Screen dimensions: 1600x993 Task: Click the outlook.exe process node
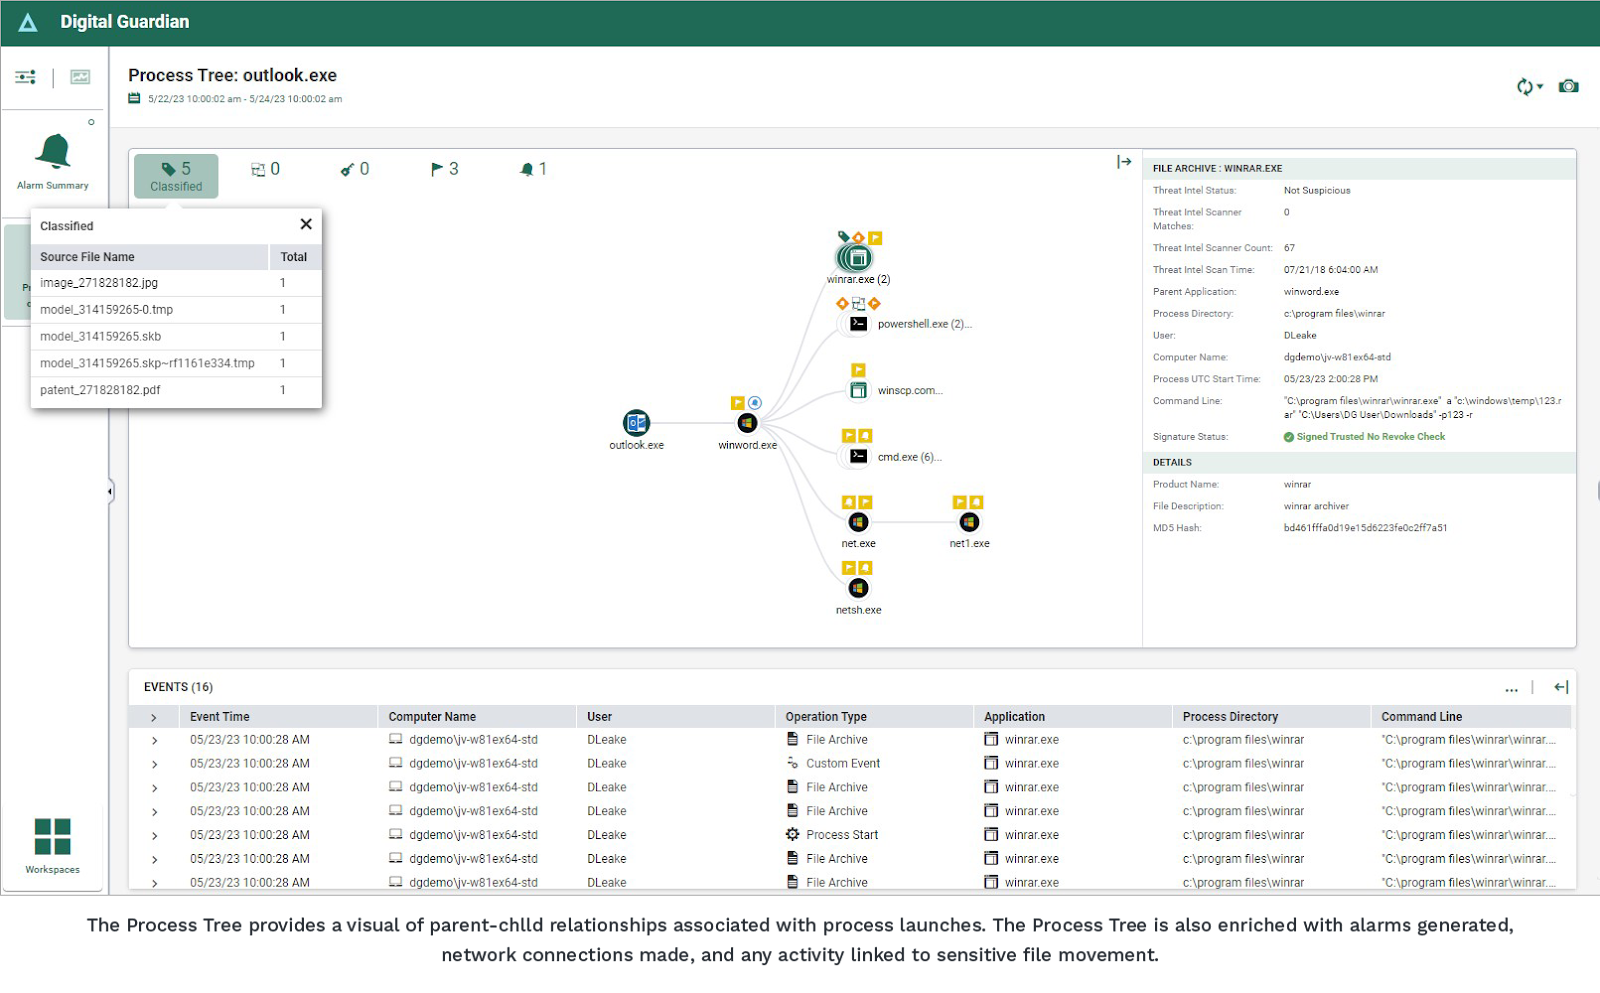636,423
